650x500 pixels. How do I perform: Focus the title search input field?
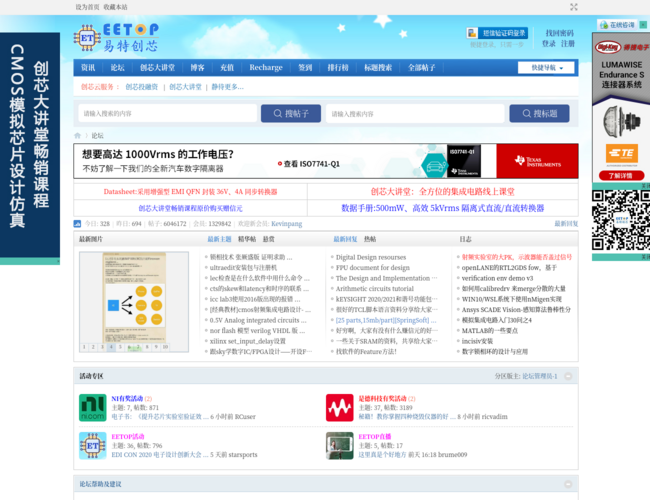click(415, 114)
